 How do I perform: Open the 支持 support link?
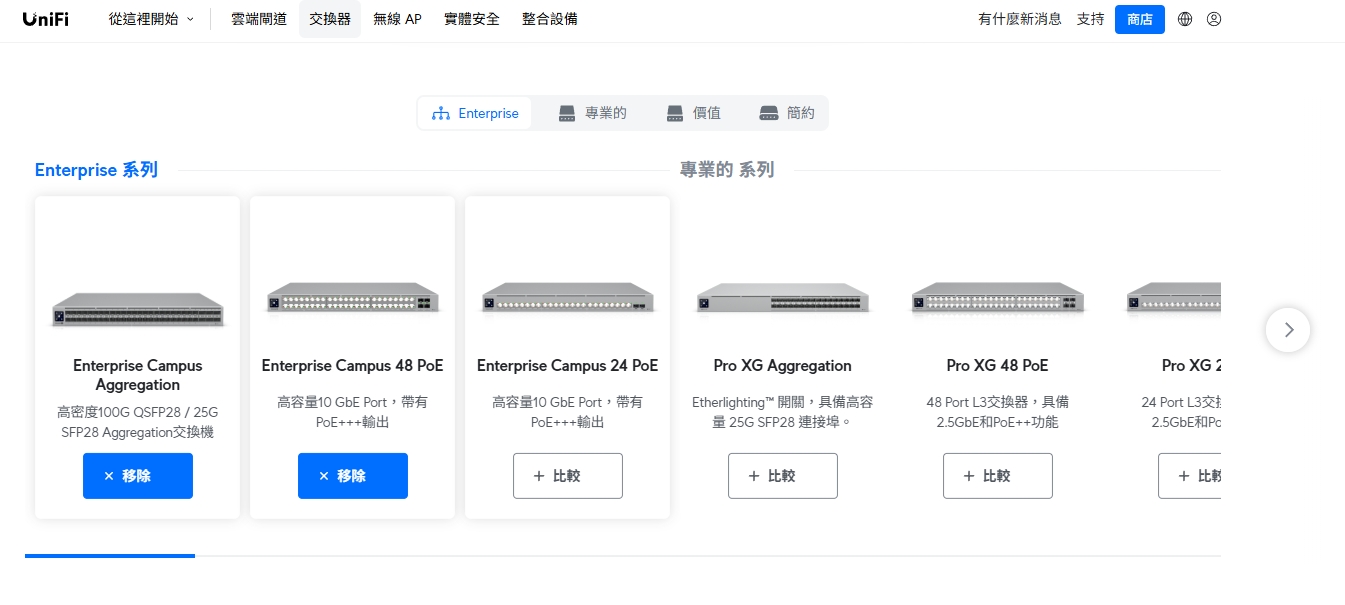pos(1090,19)
